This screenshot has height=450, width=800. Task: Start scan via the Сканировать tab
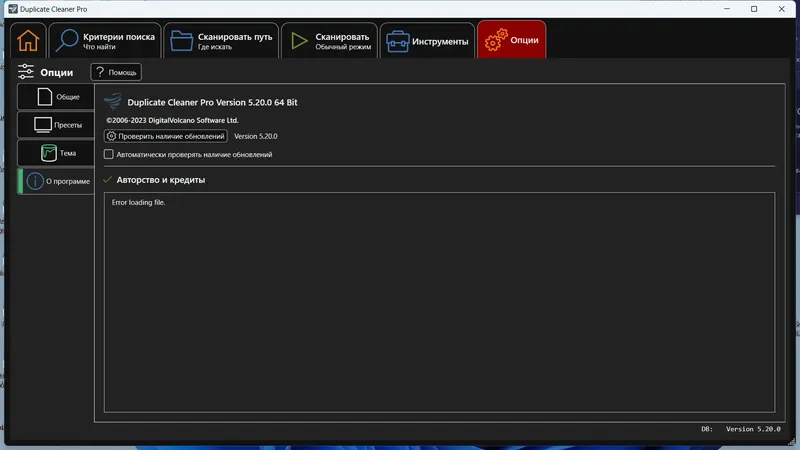[x=330, y=41]
